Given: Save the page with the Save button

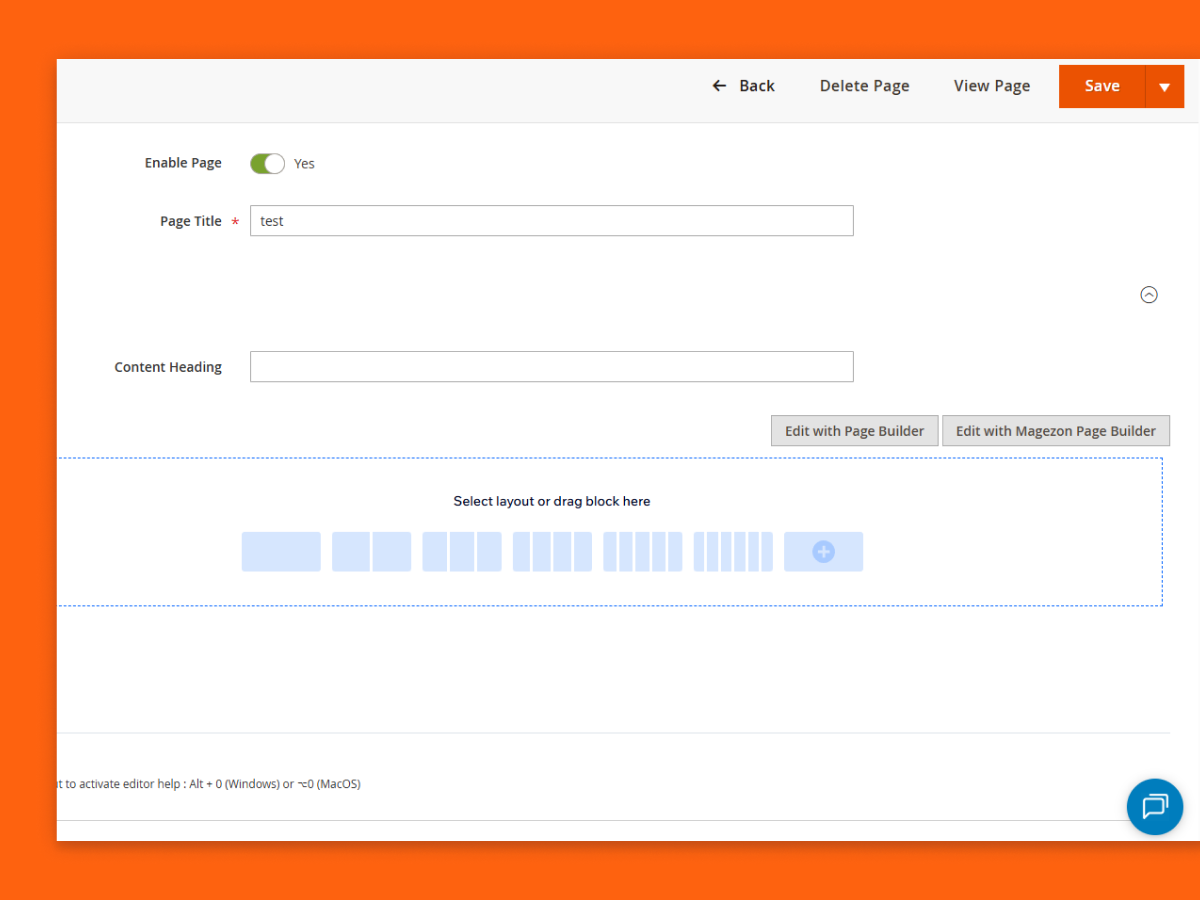Looking at the screenshot, I should coord(1102,86).
